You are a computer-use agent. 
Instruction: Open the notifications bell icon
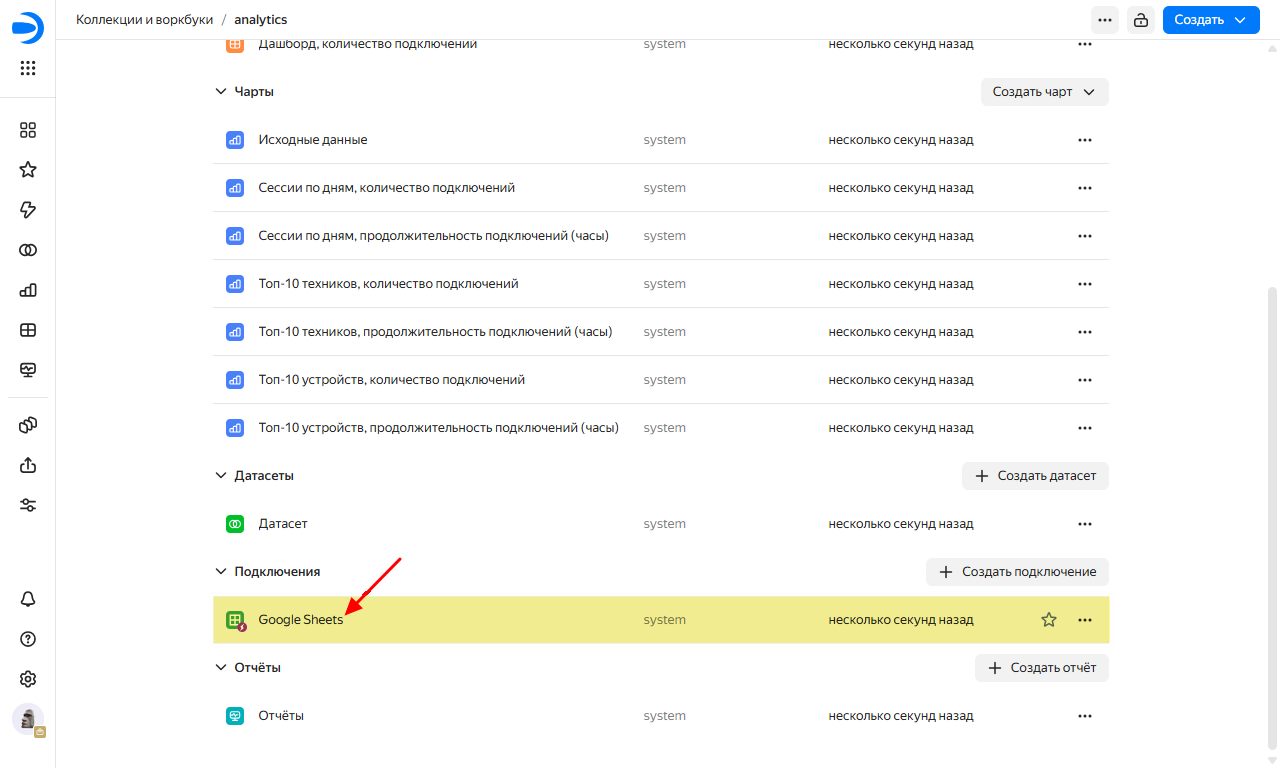click(28, 599)
